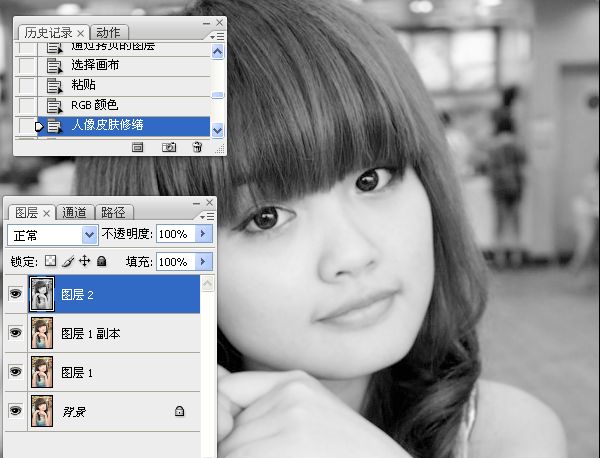
Task: Switch to 路径 Paths tab
Action: click(113, 212)
